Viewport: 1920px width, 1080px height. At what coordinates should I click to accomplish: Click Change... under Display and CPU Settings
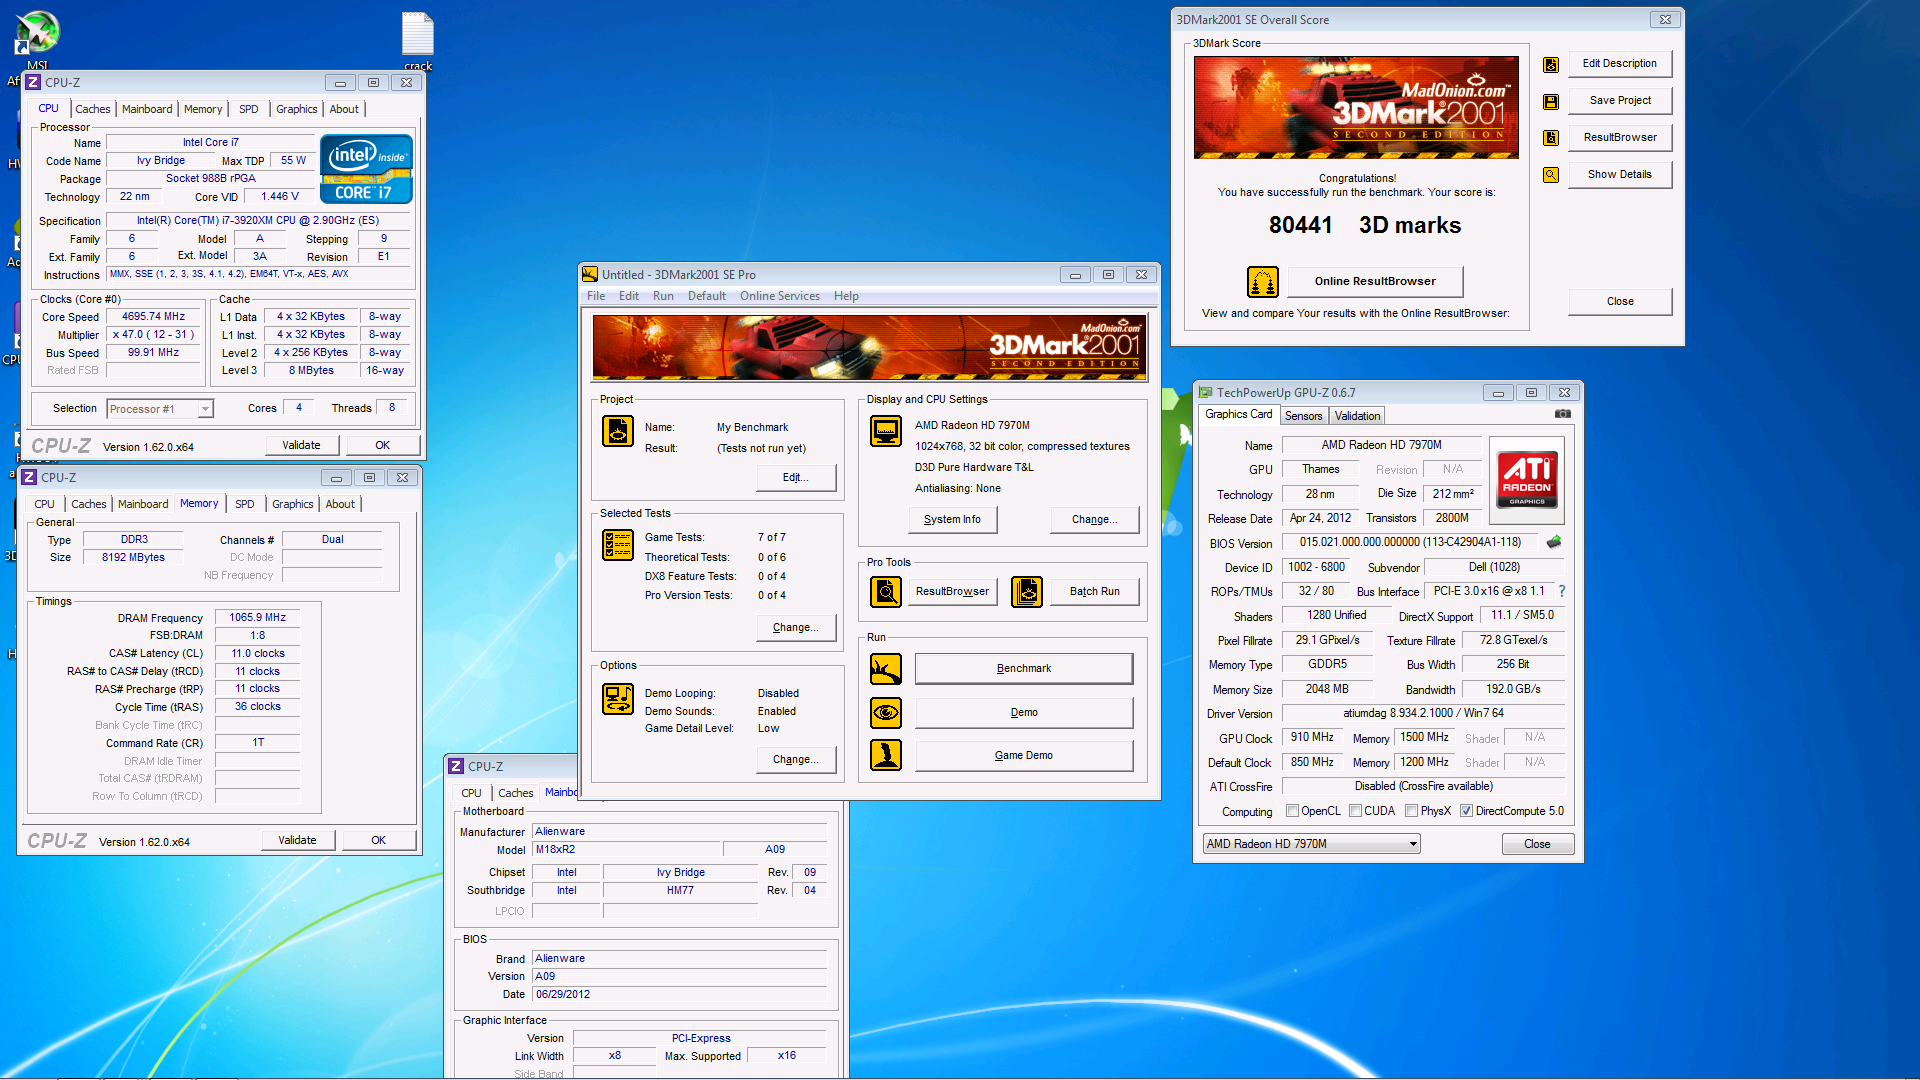pos(1095,520)
